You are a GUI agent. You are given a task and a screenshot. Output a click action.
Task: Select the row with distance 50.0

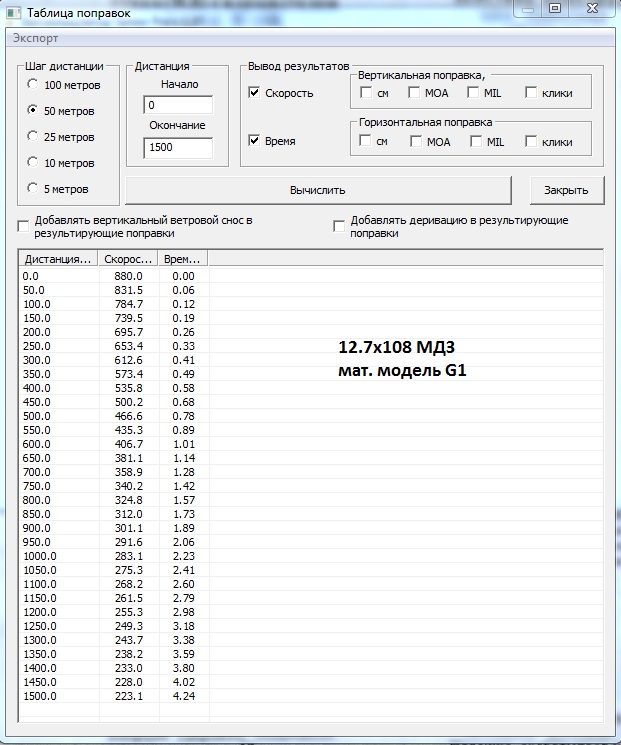click(x=311, y=290)
